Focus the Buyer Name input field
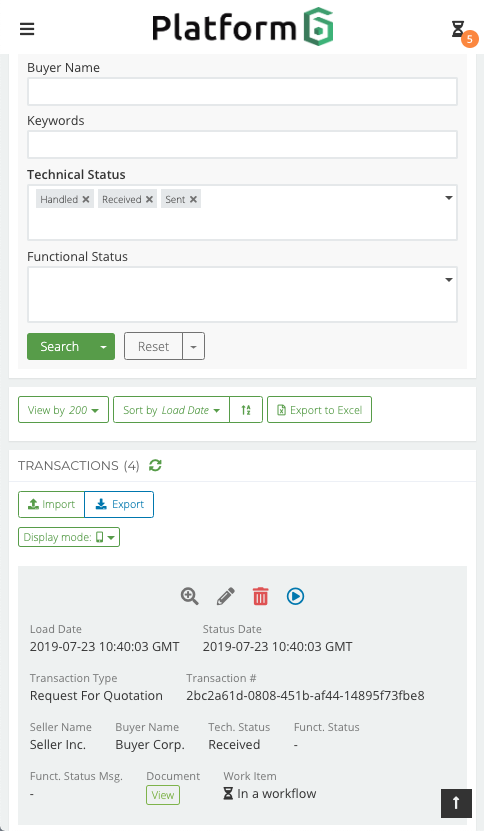The width and height of the screenshot is (484, 831). [242, 92]
